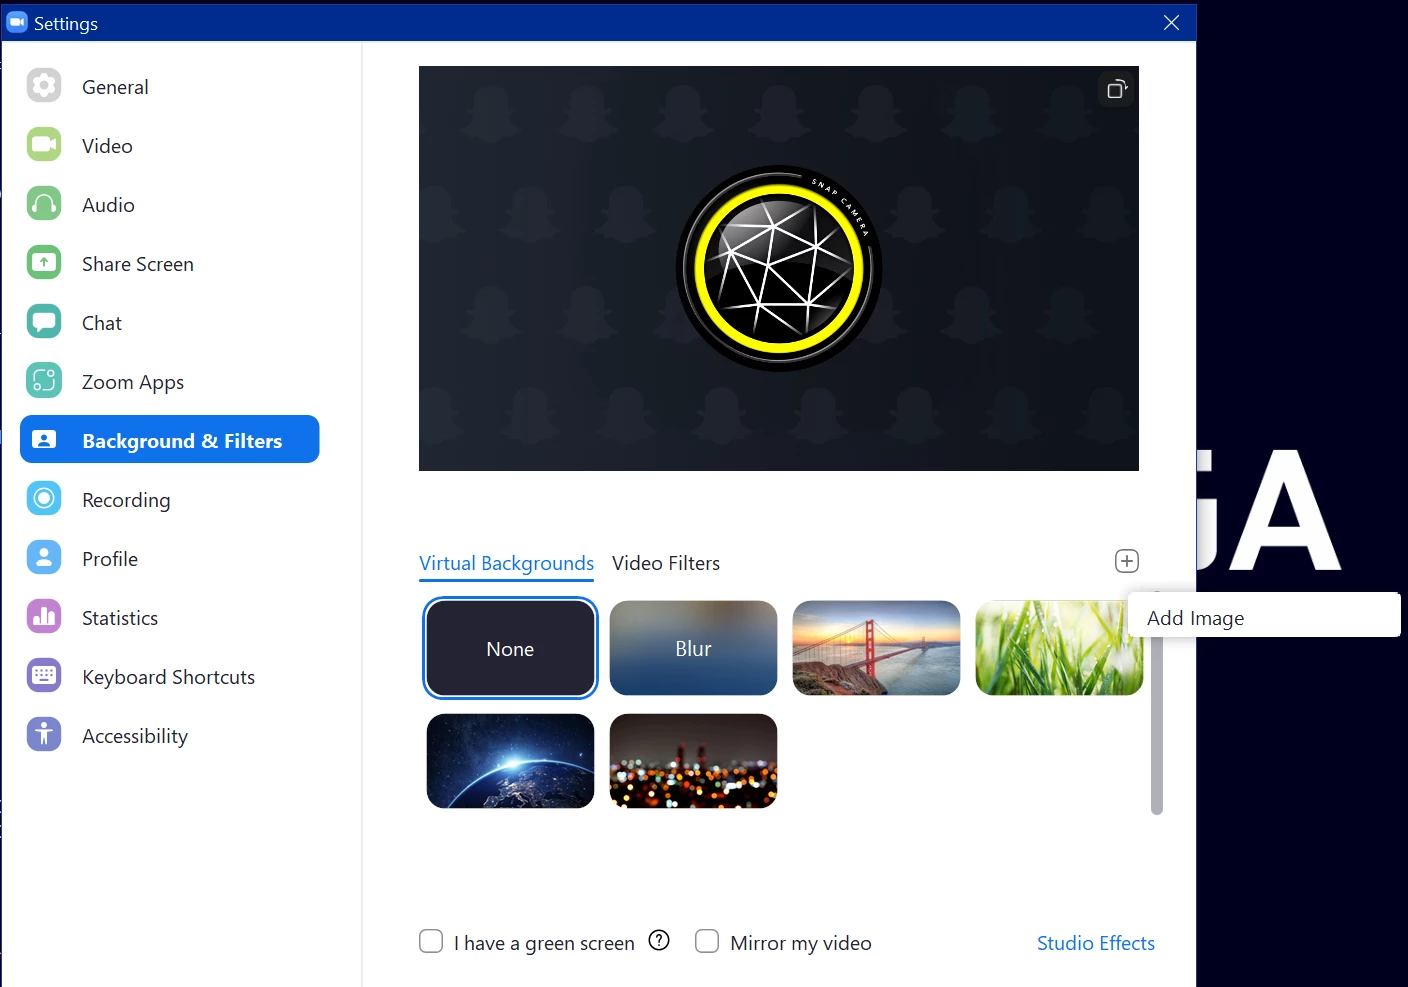This screenshot has height=987, width=1408.
Task: Go to the Audio settings label
Action: [108, 205]
